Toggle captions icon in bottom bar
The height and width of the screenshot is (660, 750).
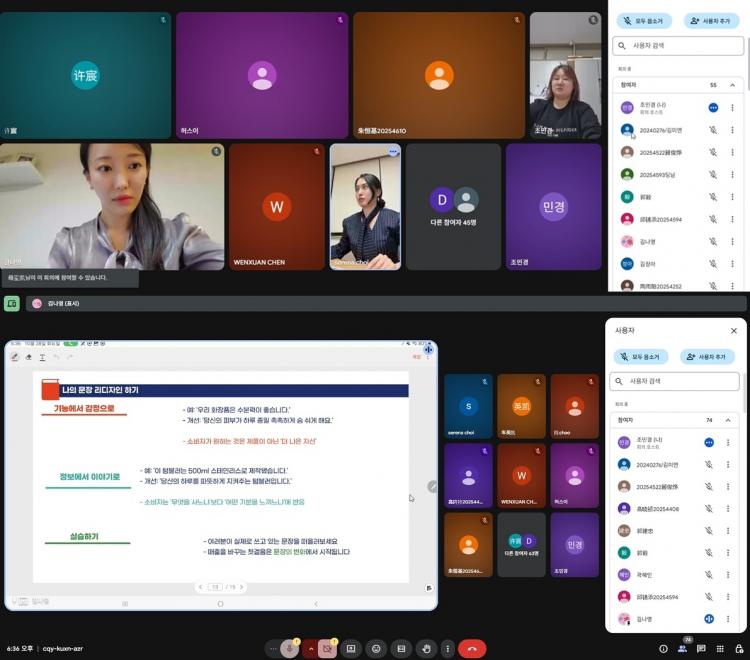pyautogui.click(x=401, y=648)
